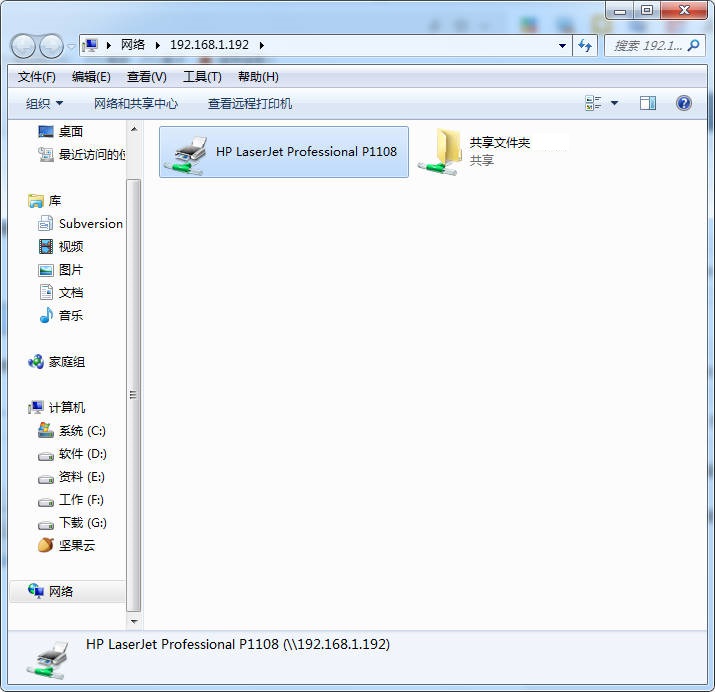Click the 文档 library icon
Image resolution: width=715 pixels, height=692 pixels.
point(46,292)
